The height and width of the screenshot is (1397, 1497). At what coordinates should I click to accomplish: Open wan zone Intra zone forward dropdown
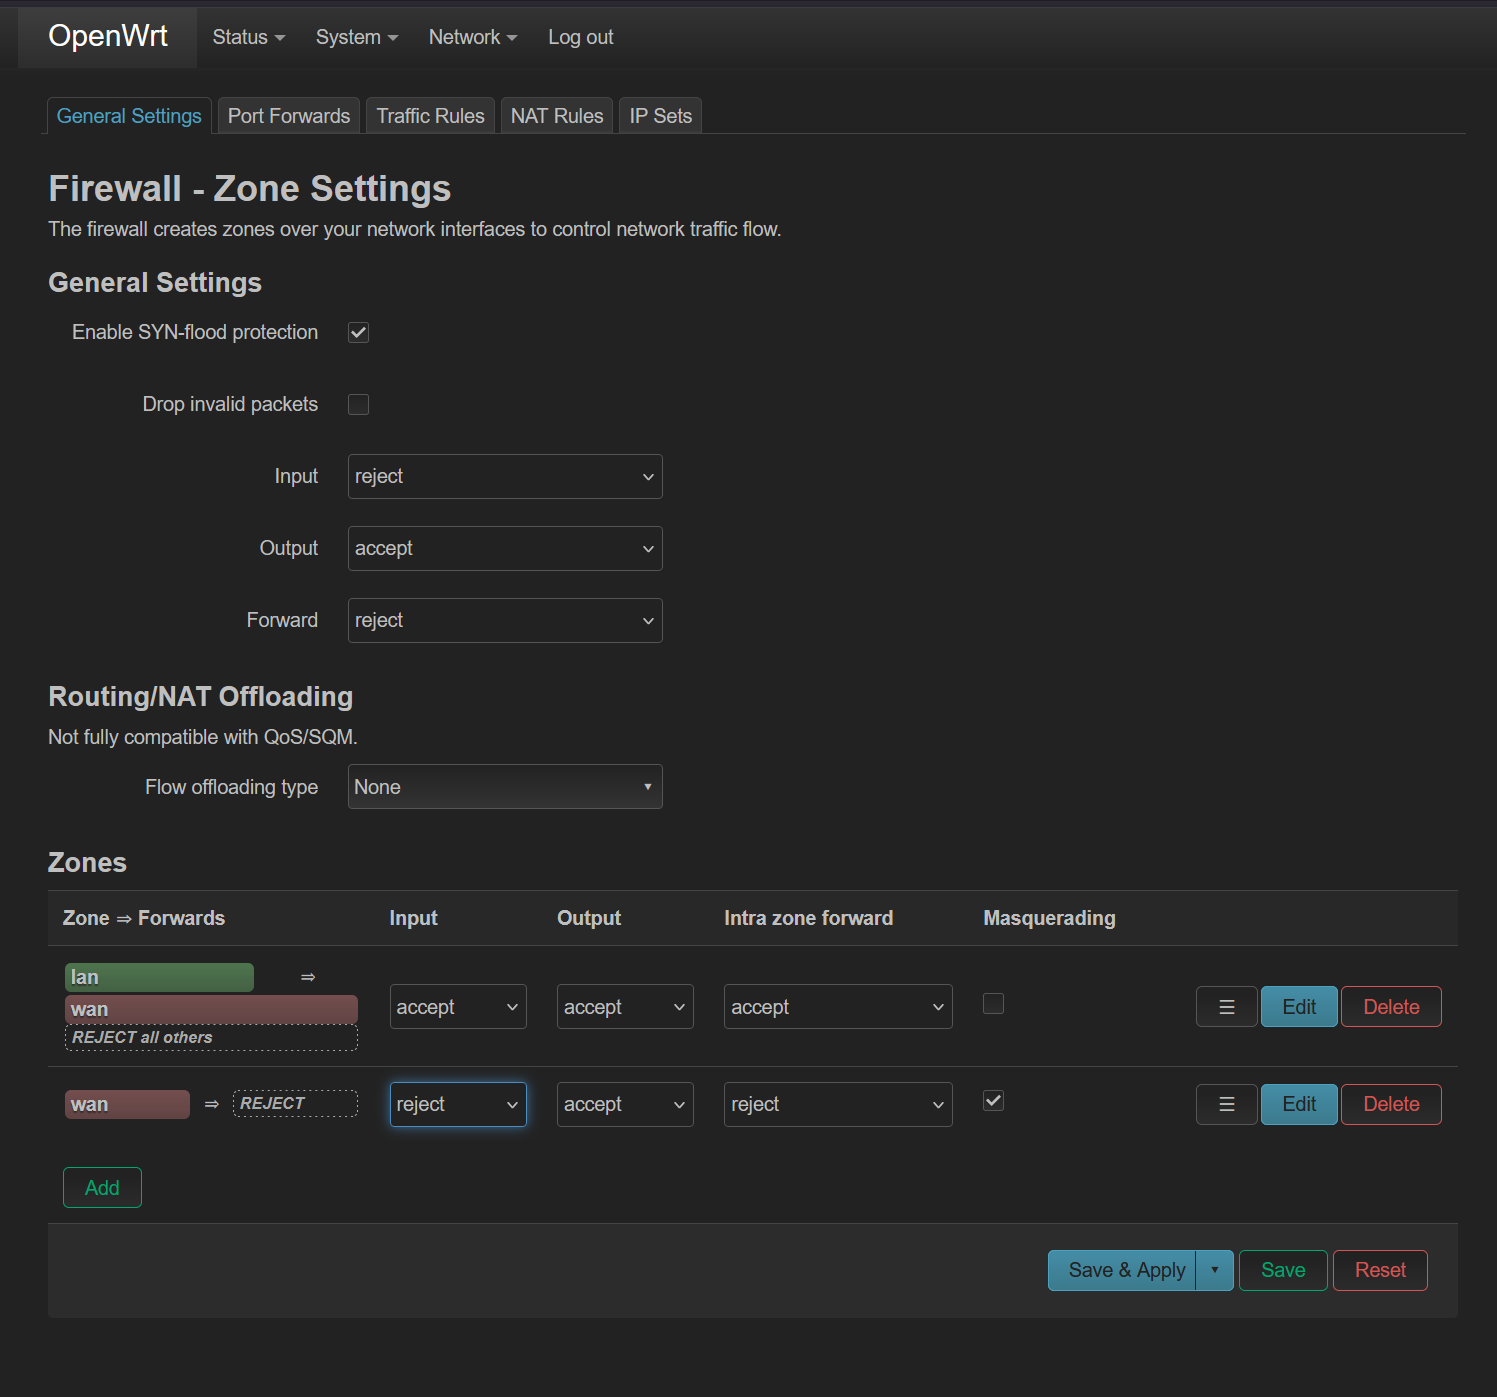(838, 1104)
